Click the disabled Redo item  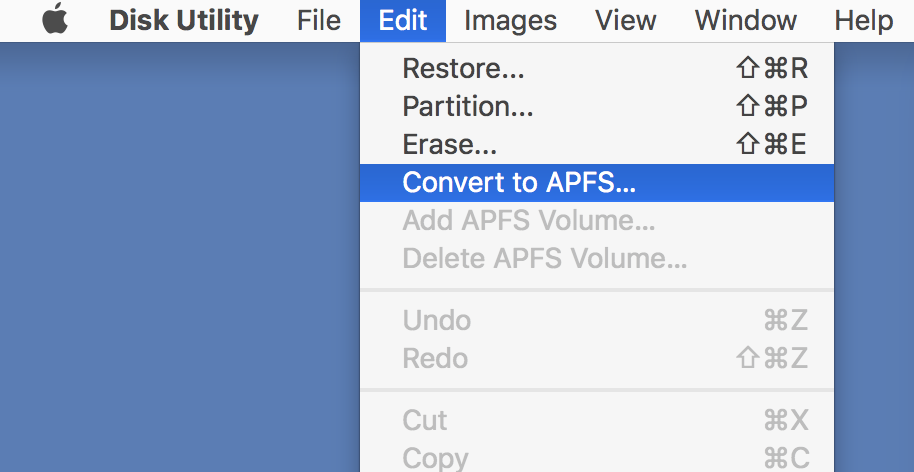click(x=597, y=358)
